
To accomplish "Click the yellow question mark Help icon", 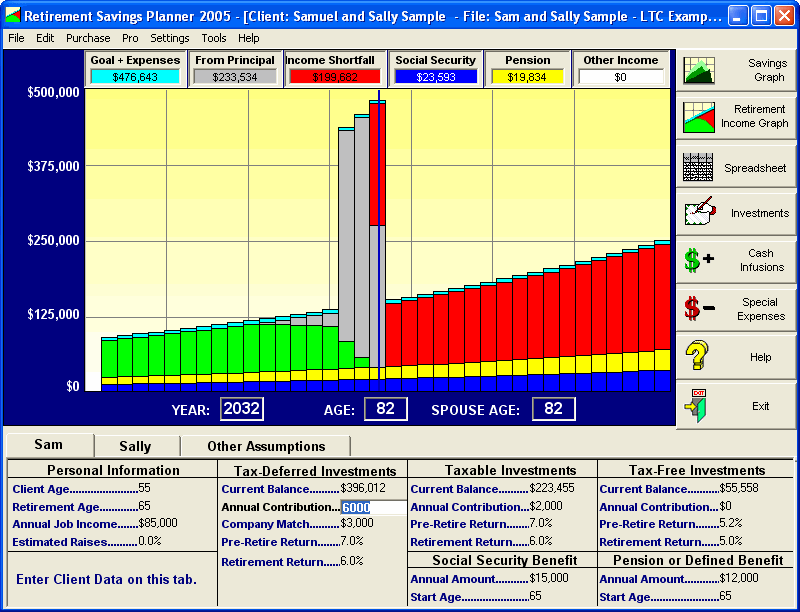I will 697,355.
